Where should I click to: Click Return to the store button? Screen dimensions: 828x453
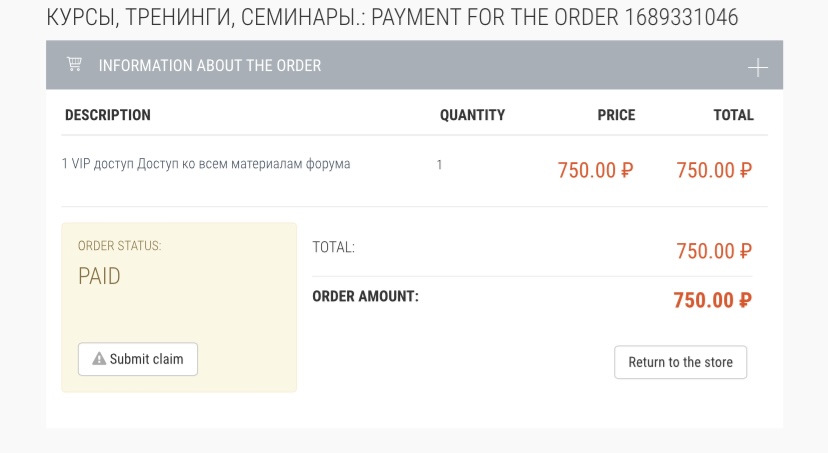pyautogui.click(x=680, y=362)
